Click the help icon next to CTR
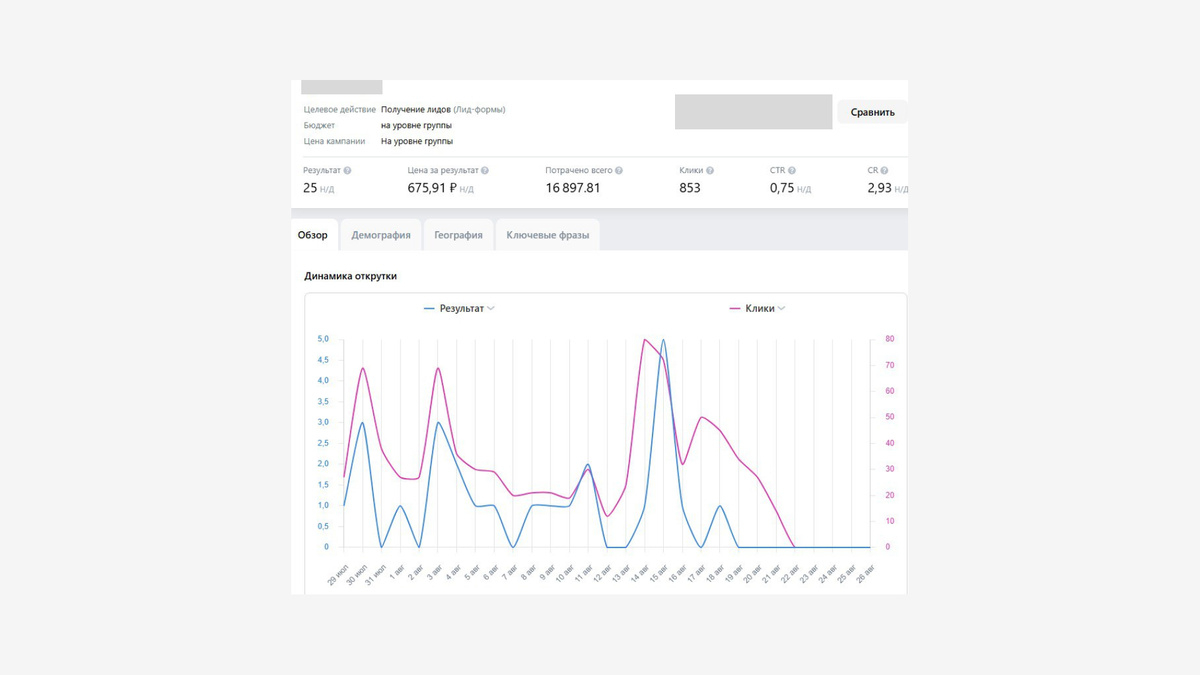1200x675 pixels. point(792,171)
